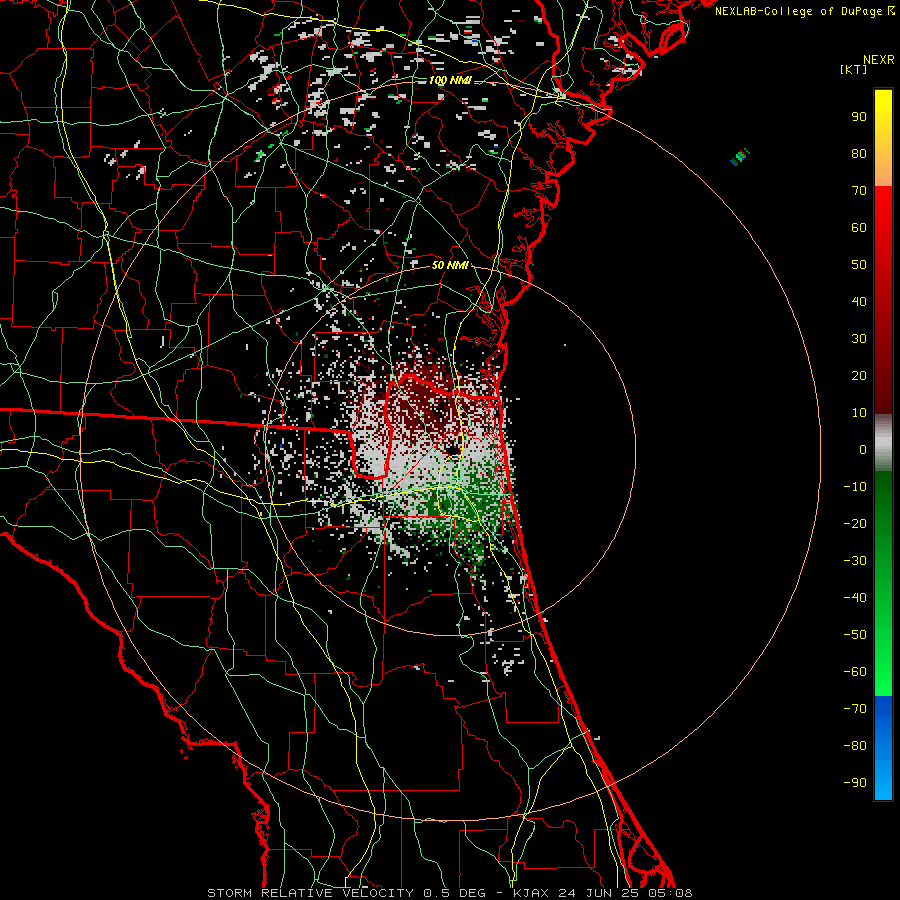Click the -60 value on the velocity scale
The width and height of the screenshot is (900, 900).
click(855, 672)
